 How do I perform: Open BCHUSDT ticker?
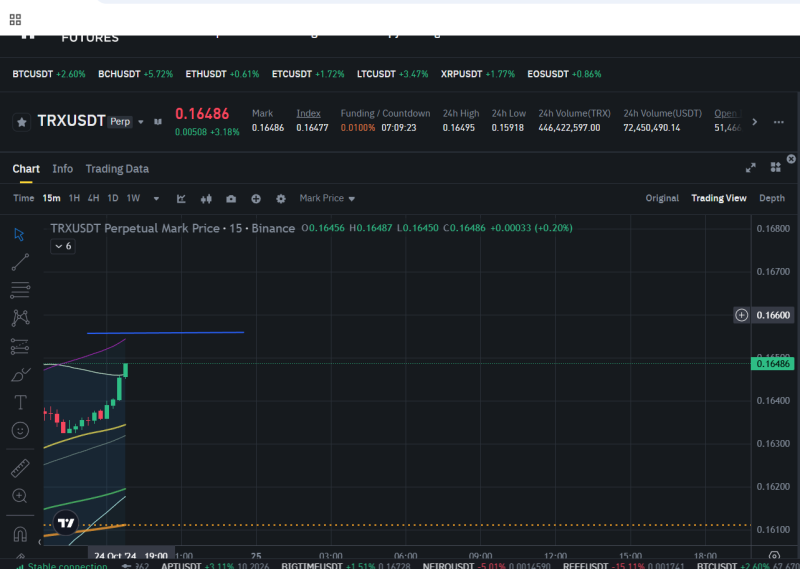click(x=135, y=74)
